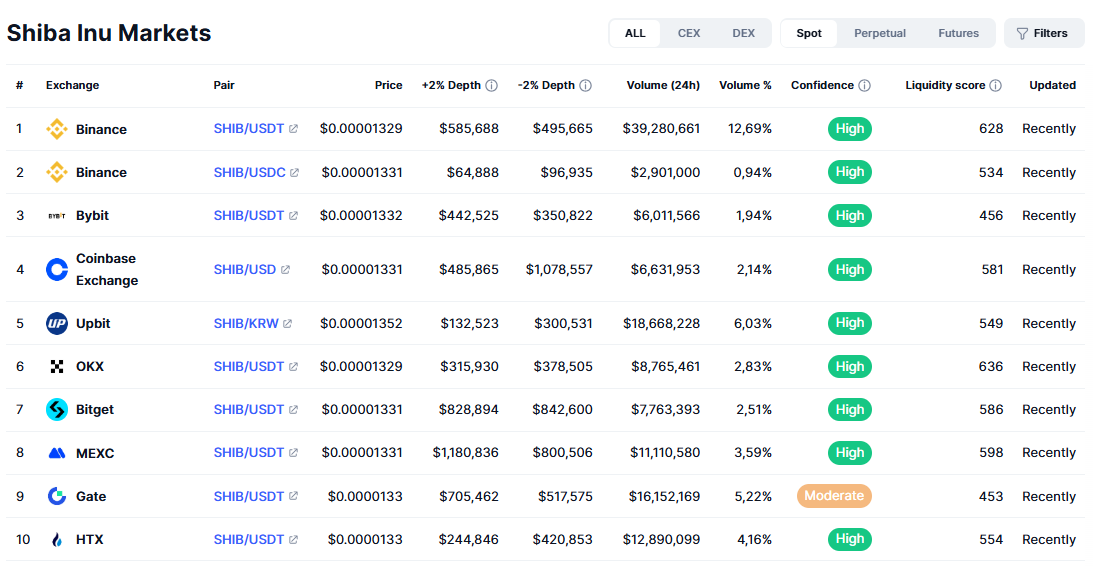Click the Coinbase Exchange name
This screenshot has width=1097, height=567.
pyautogui.click(x=107, y=270)
